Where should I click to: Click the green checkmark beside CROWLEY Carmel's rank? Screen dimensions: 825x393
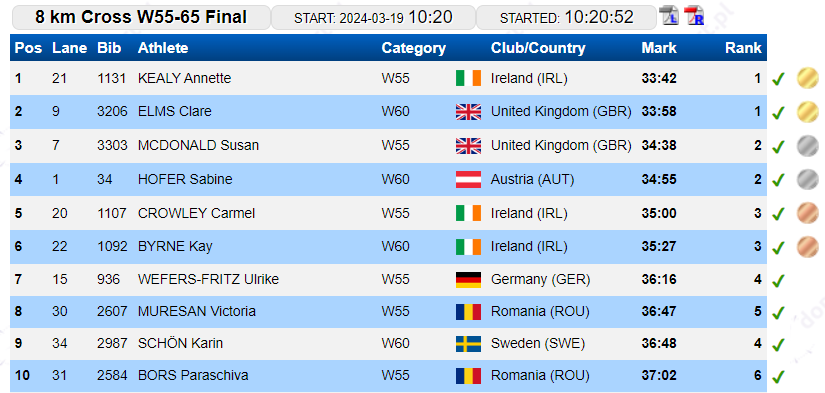click(778, 214)
